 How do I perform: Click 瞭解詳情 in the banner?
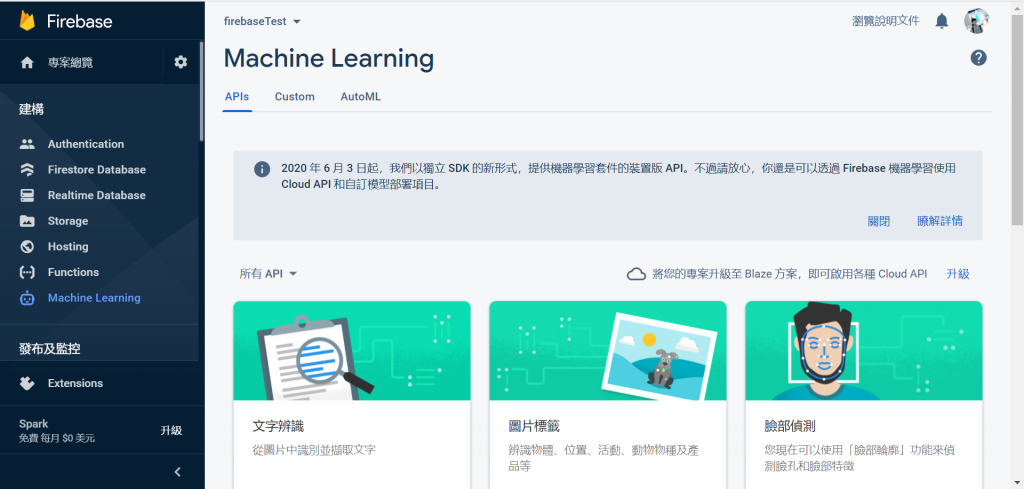940,221
